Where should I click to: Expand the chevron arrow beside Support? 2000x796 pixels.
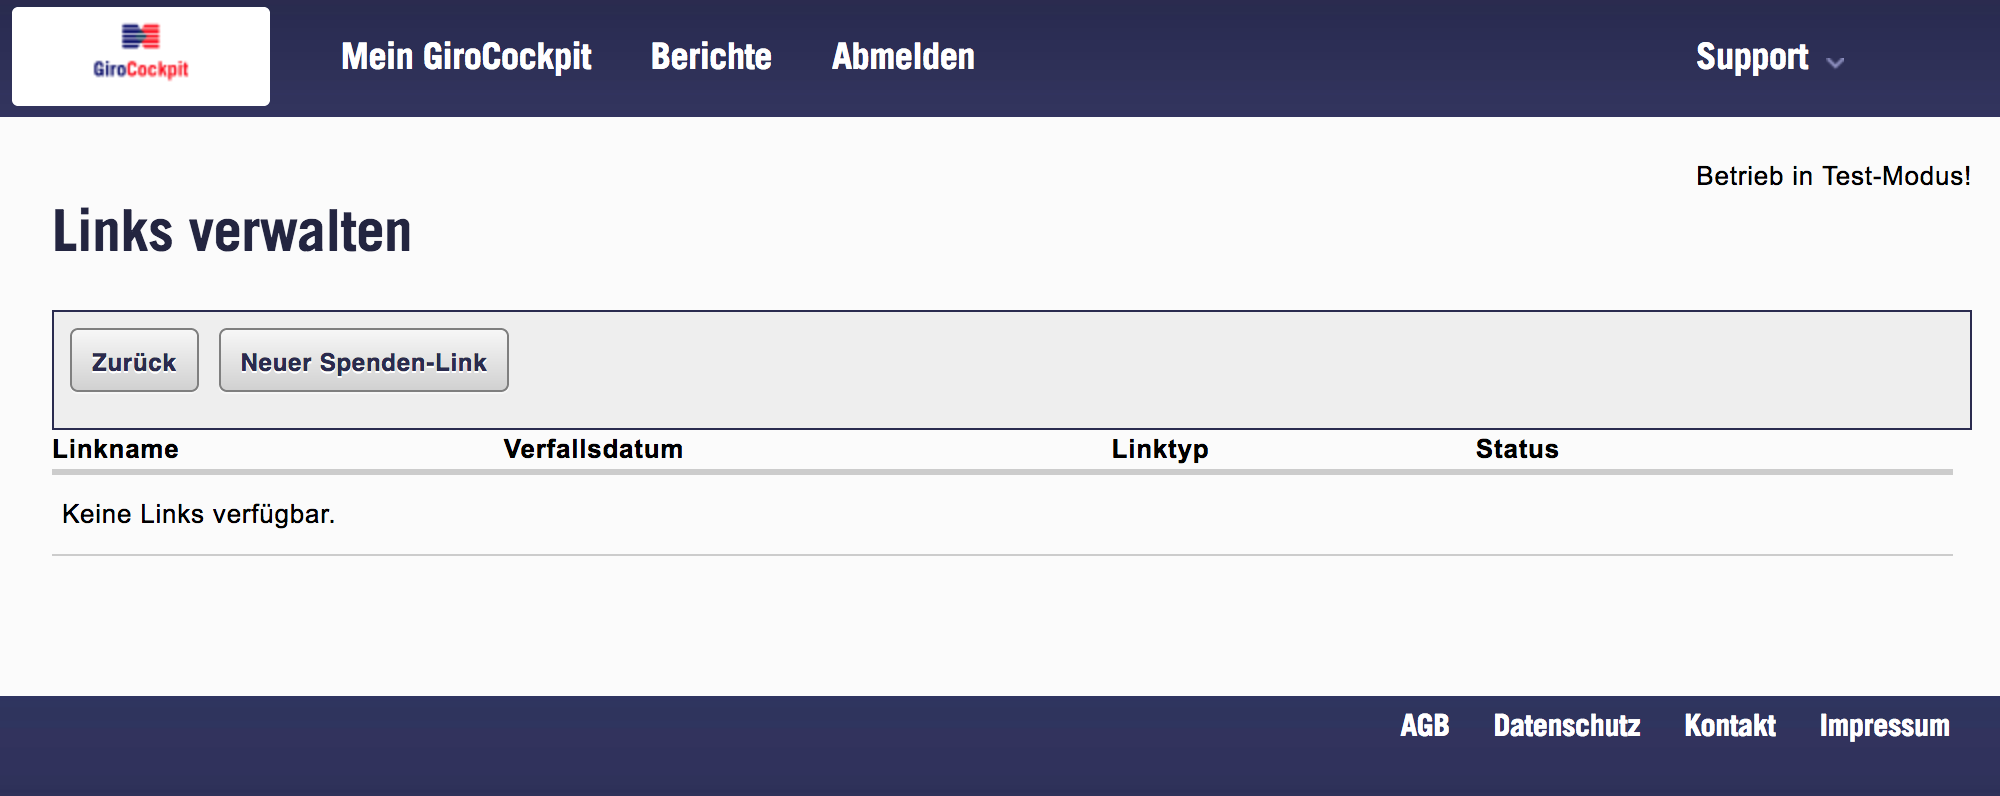(1835, 62)
